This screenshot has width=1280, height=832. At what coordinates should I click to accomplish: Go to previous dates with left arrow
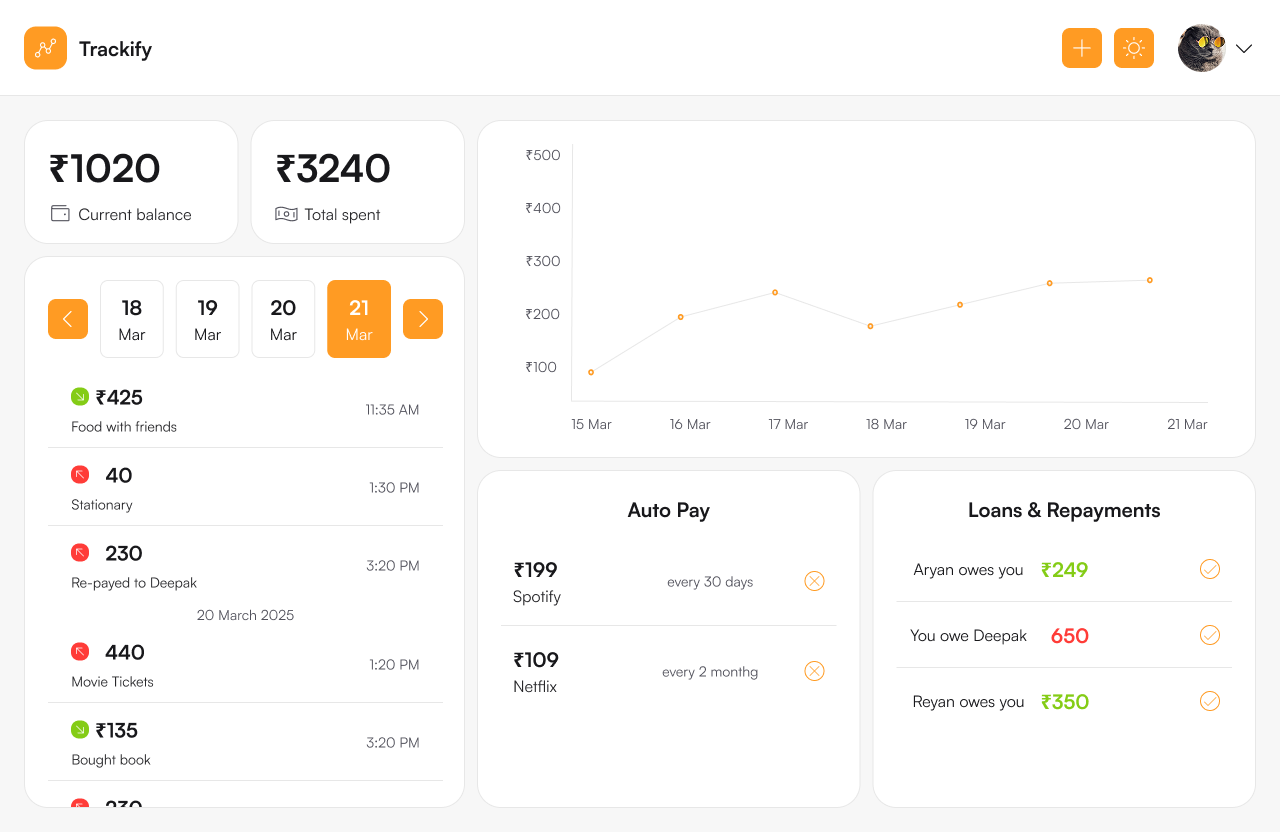[68, 319]
